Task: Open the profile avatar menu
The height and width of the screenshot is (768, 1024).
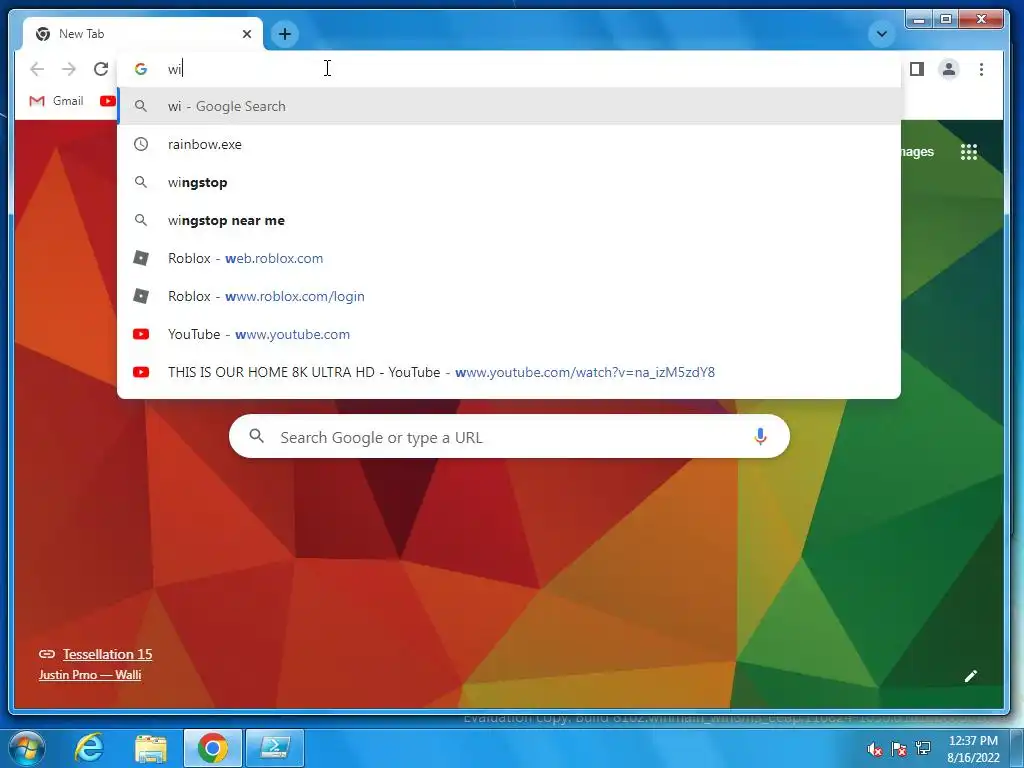Action: 949,69
